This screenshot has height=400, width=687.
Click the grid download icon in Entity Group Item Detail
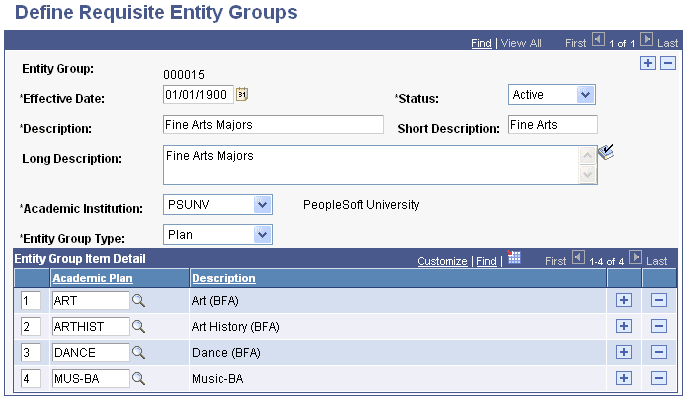point(515,259)
